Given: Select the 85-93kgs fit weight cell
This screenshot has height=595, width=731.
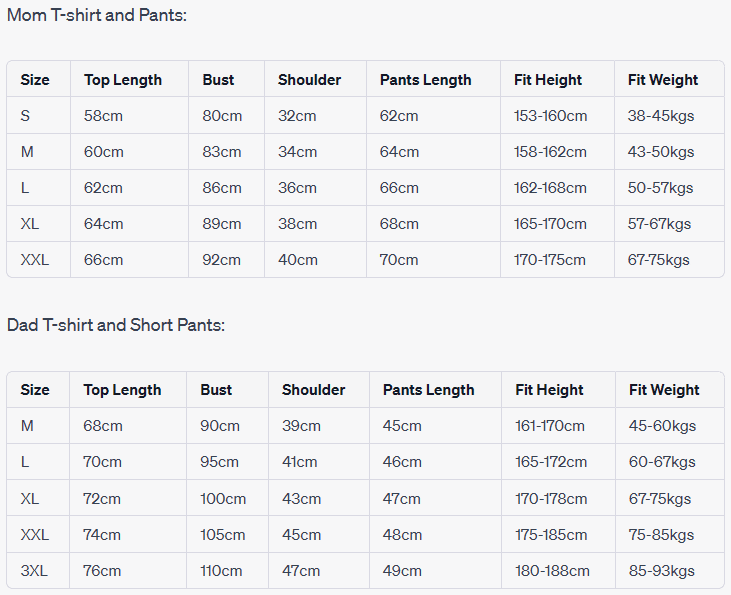Looking at the screenshot, I should tap(662, 571).
